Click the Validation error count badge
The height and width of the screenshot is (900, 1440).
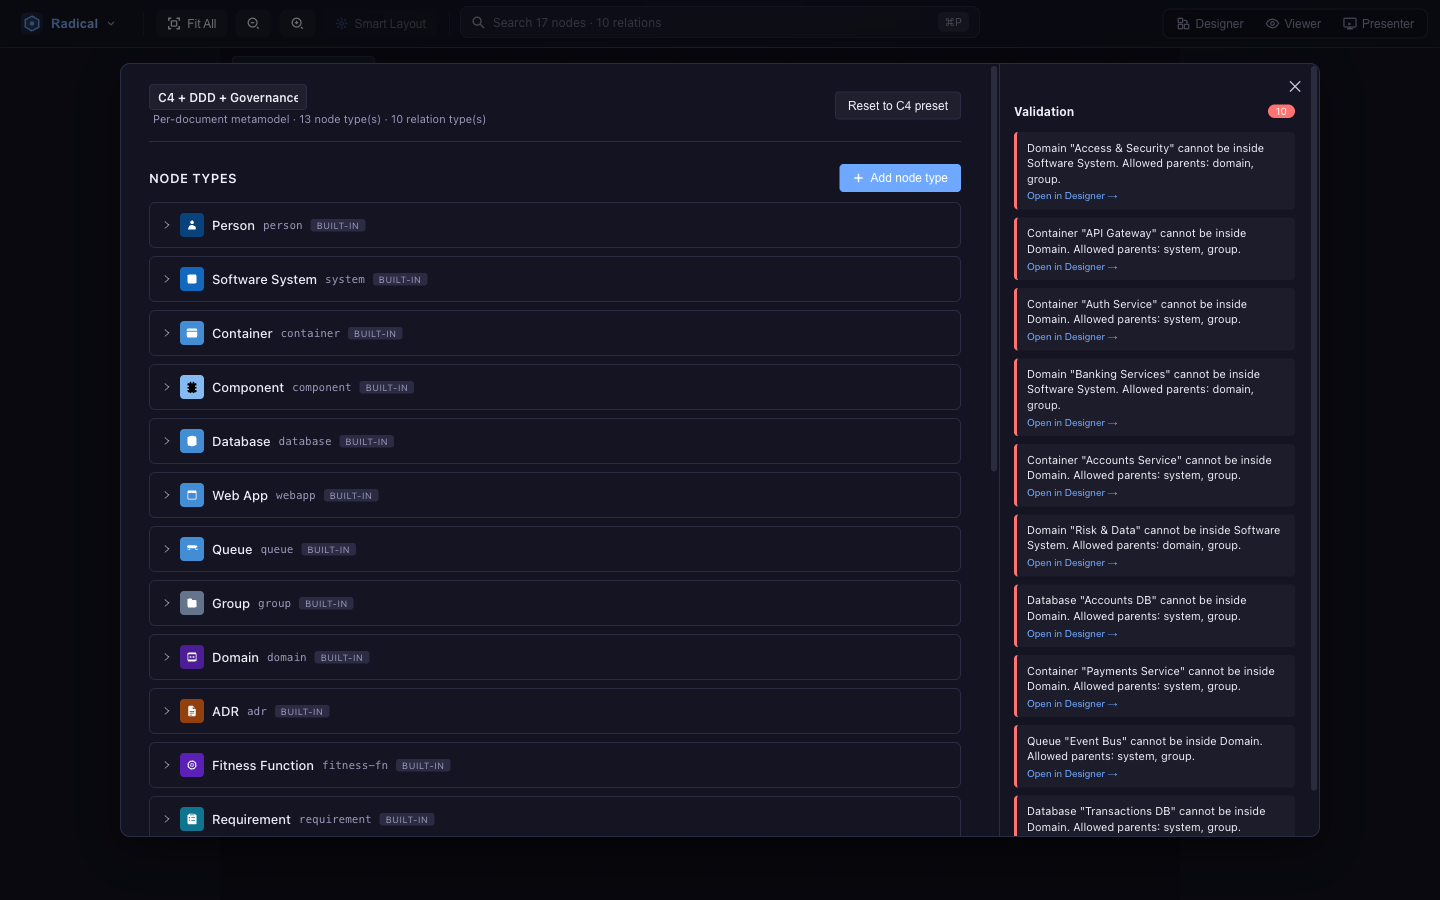click(1281, 111)
